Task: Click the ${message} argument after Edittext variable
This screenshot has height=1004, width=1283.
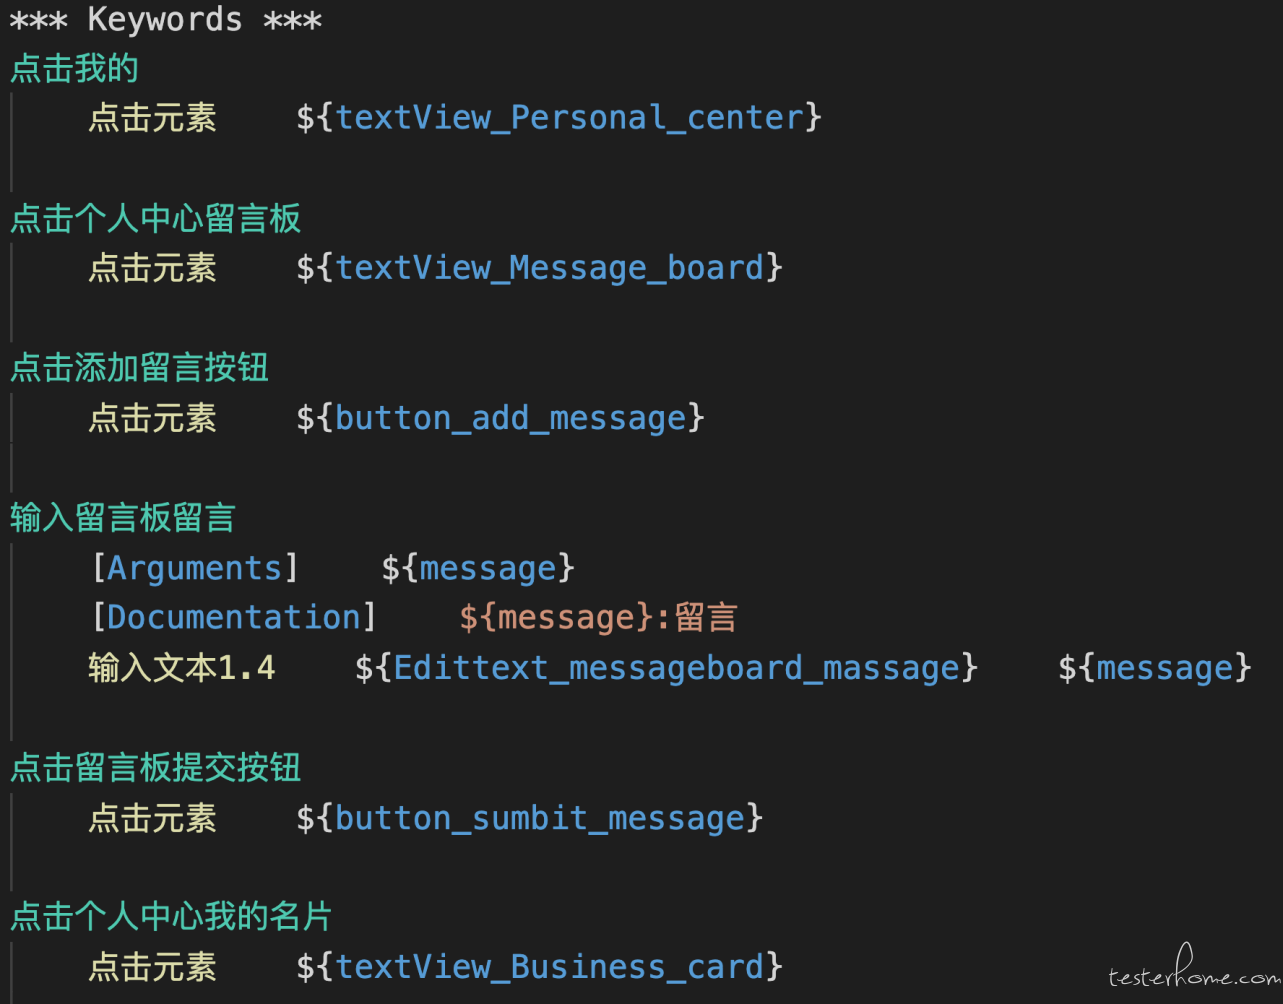Action: pos(1155,668)
